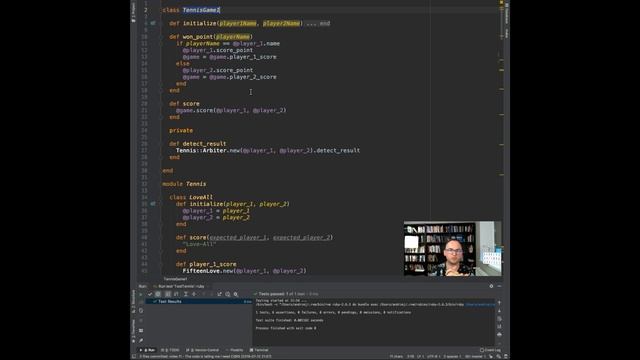Open the Run tool window tab
The height and width of the screenshot is (360, 640).
pyautogui.click(x=148, y=350)
